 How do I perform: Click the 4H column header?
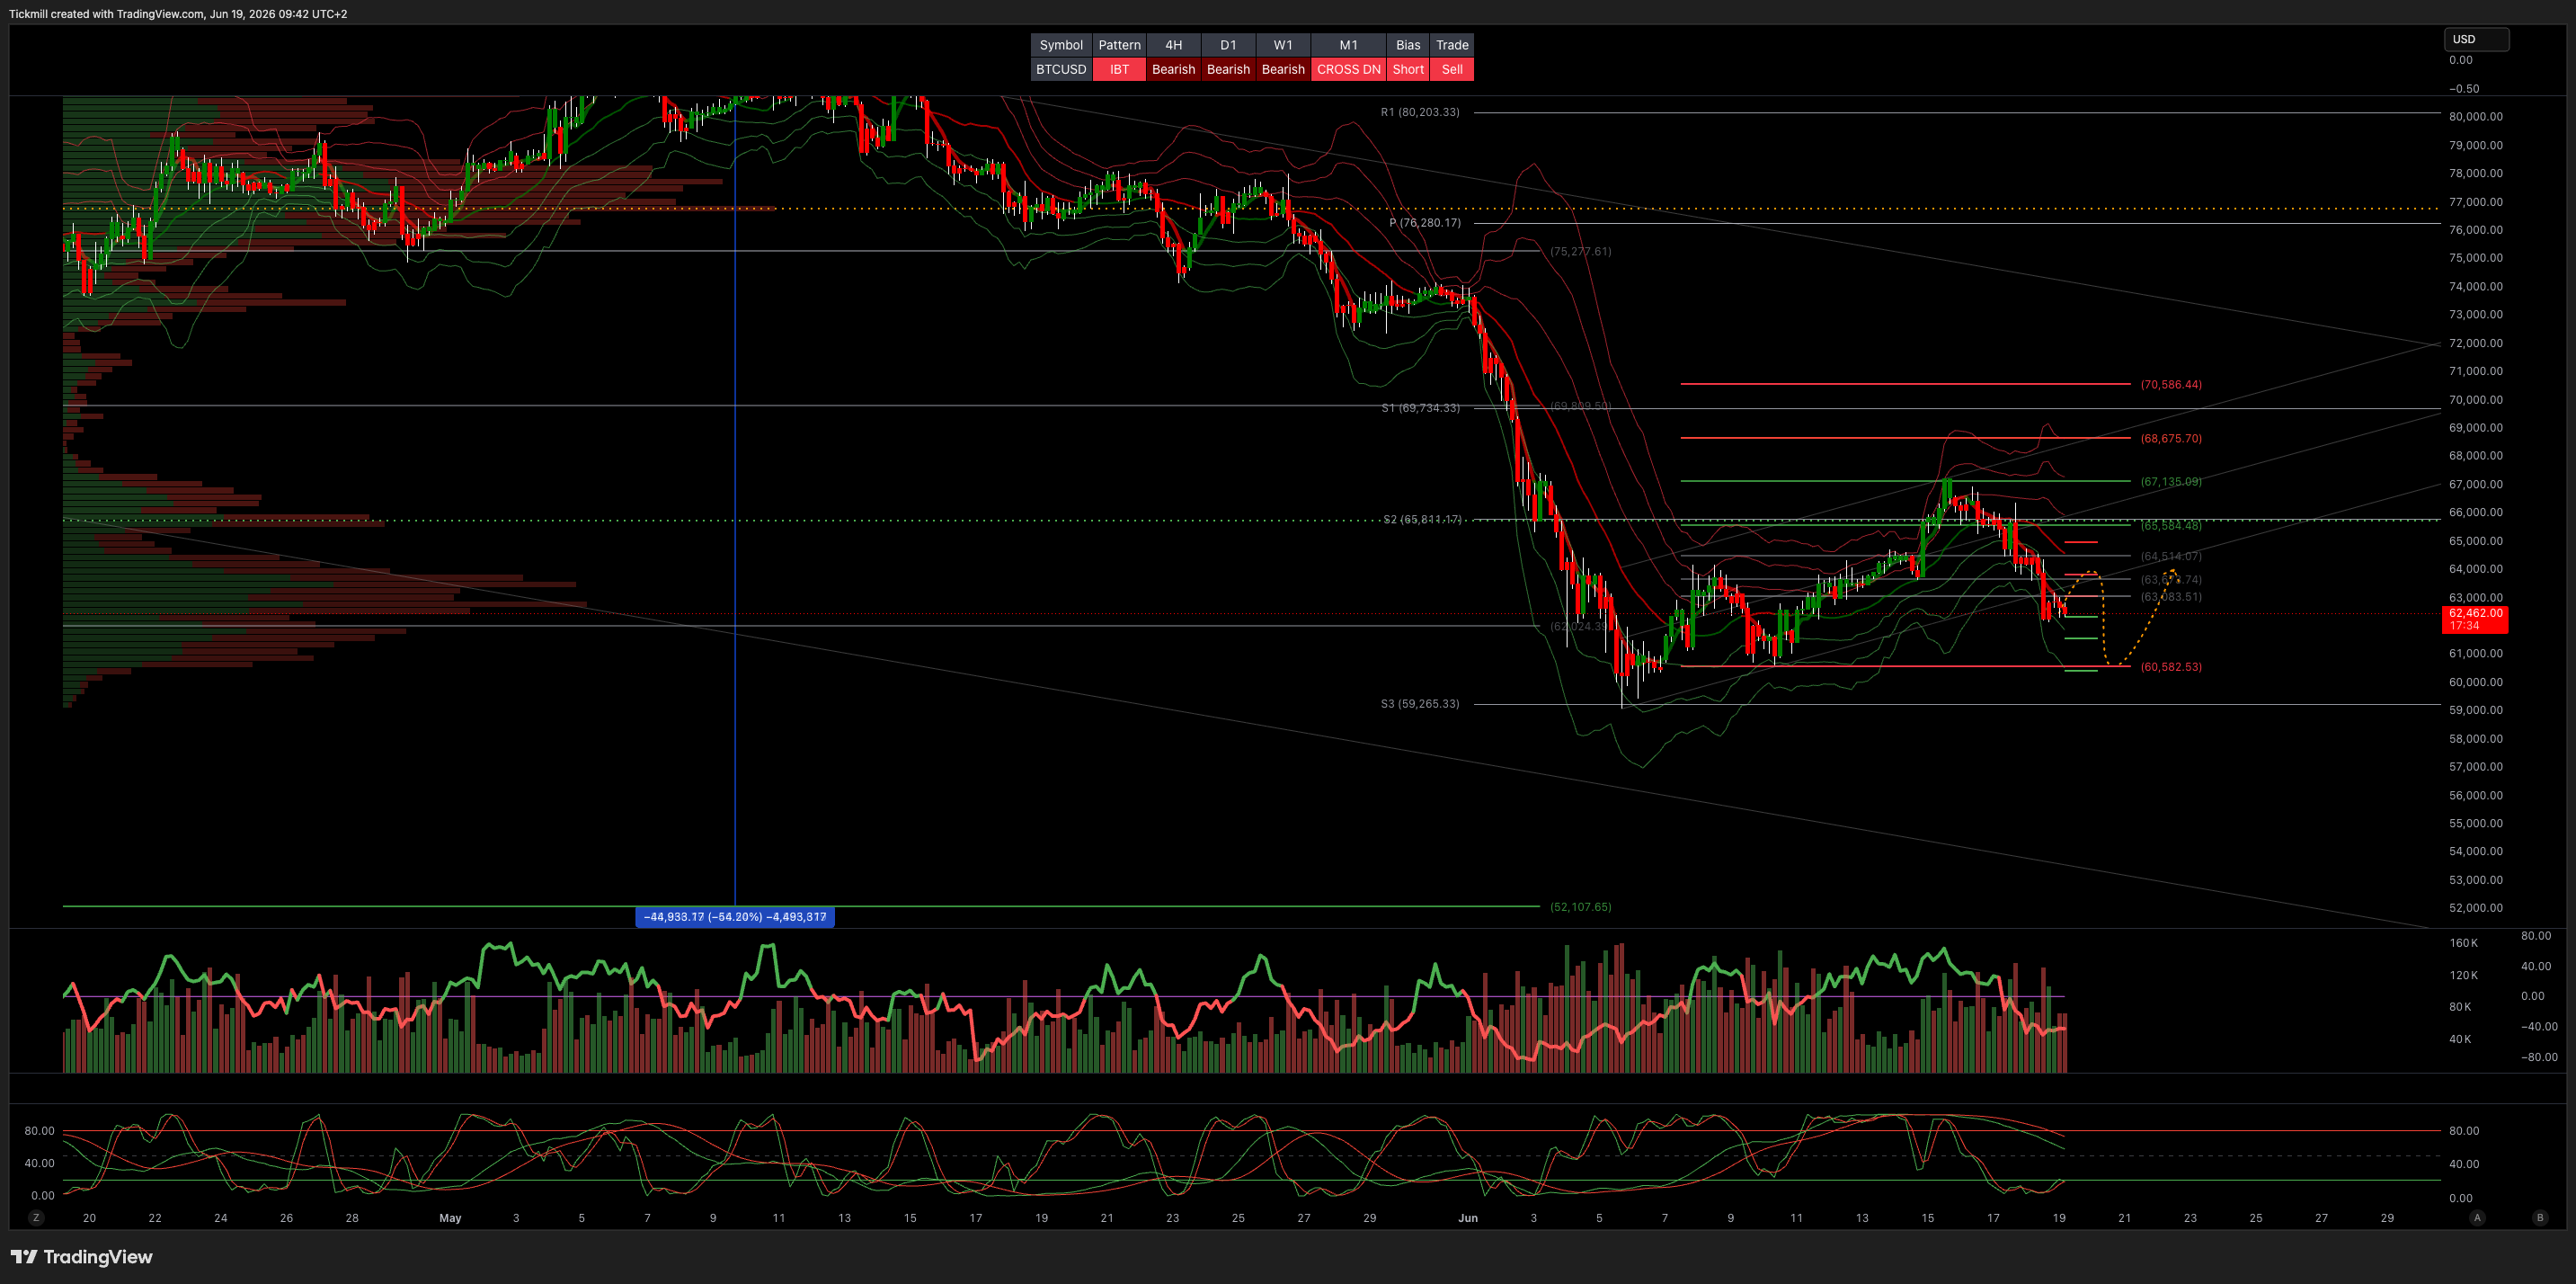[x=1173, y=45]
